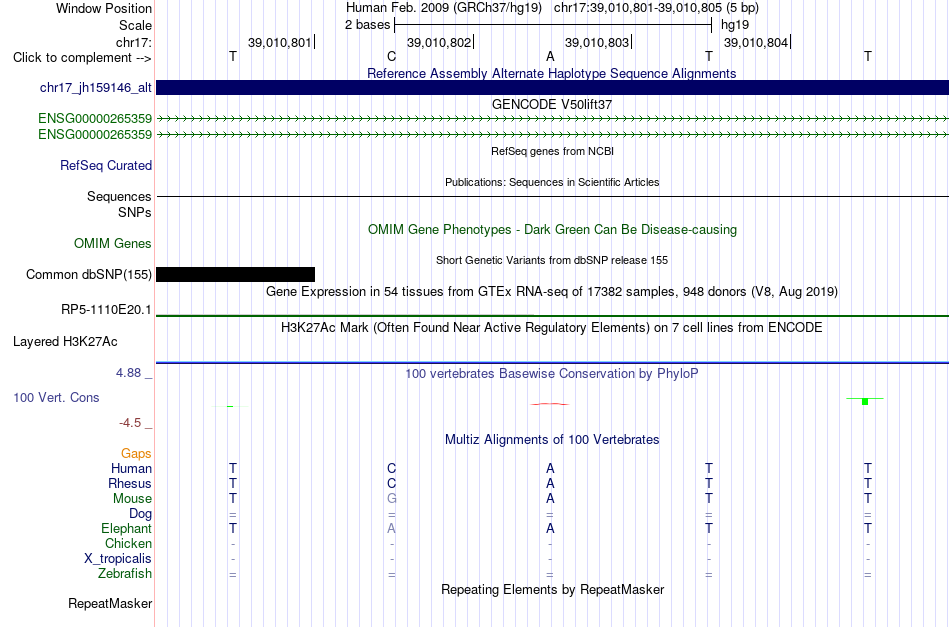
Task: Open 'Reference Assembly Alternate Haplotype Sequence Alignments' track title
Action: click(x=552, y=73)
